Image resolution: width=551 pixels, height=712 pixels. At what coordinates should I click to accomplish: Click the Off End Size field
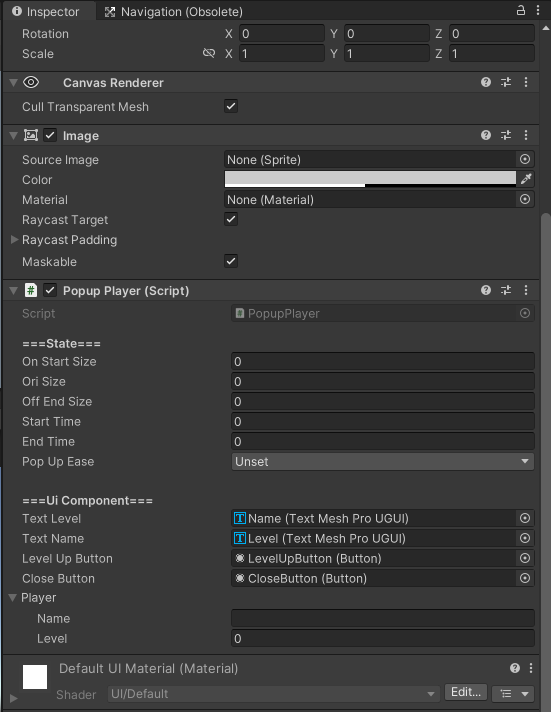(x=382, y=401)
